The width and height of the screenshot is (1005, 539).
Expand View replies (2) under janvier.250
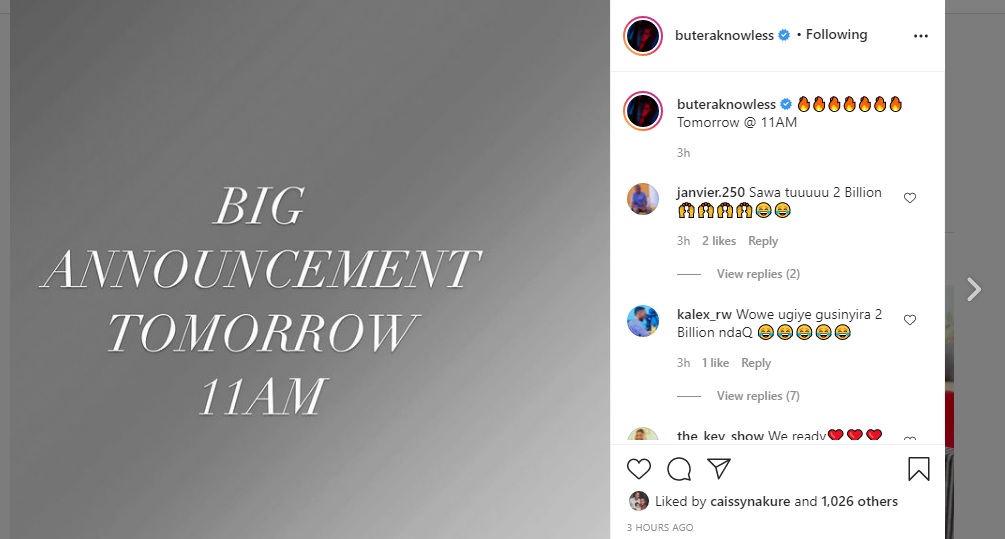click(758, 274)
